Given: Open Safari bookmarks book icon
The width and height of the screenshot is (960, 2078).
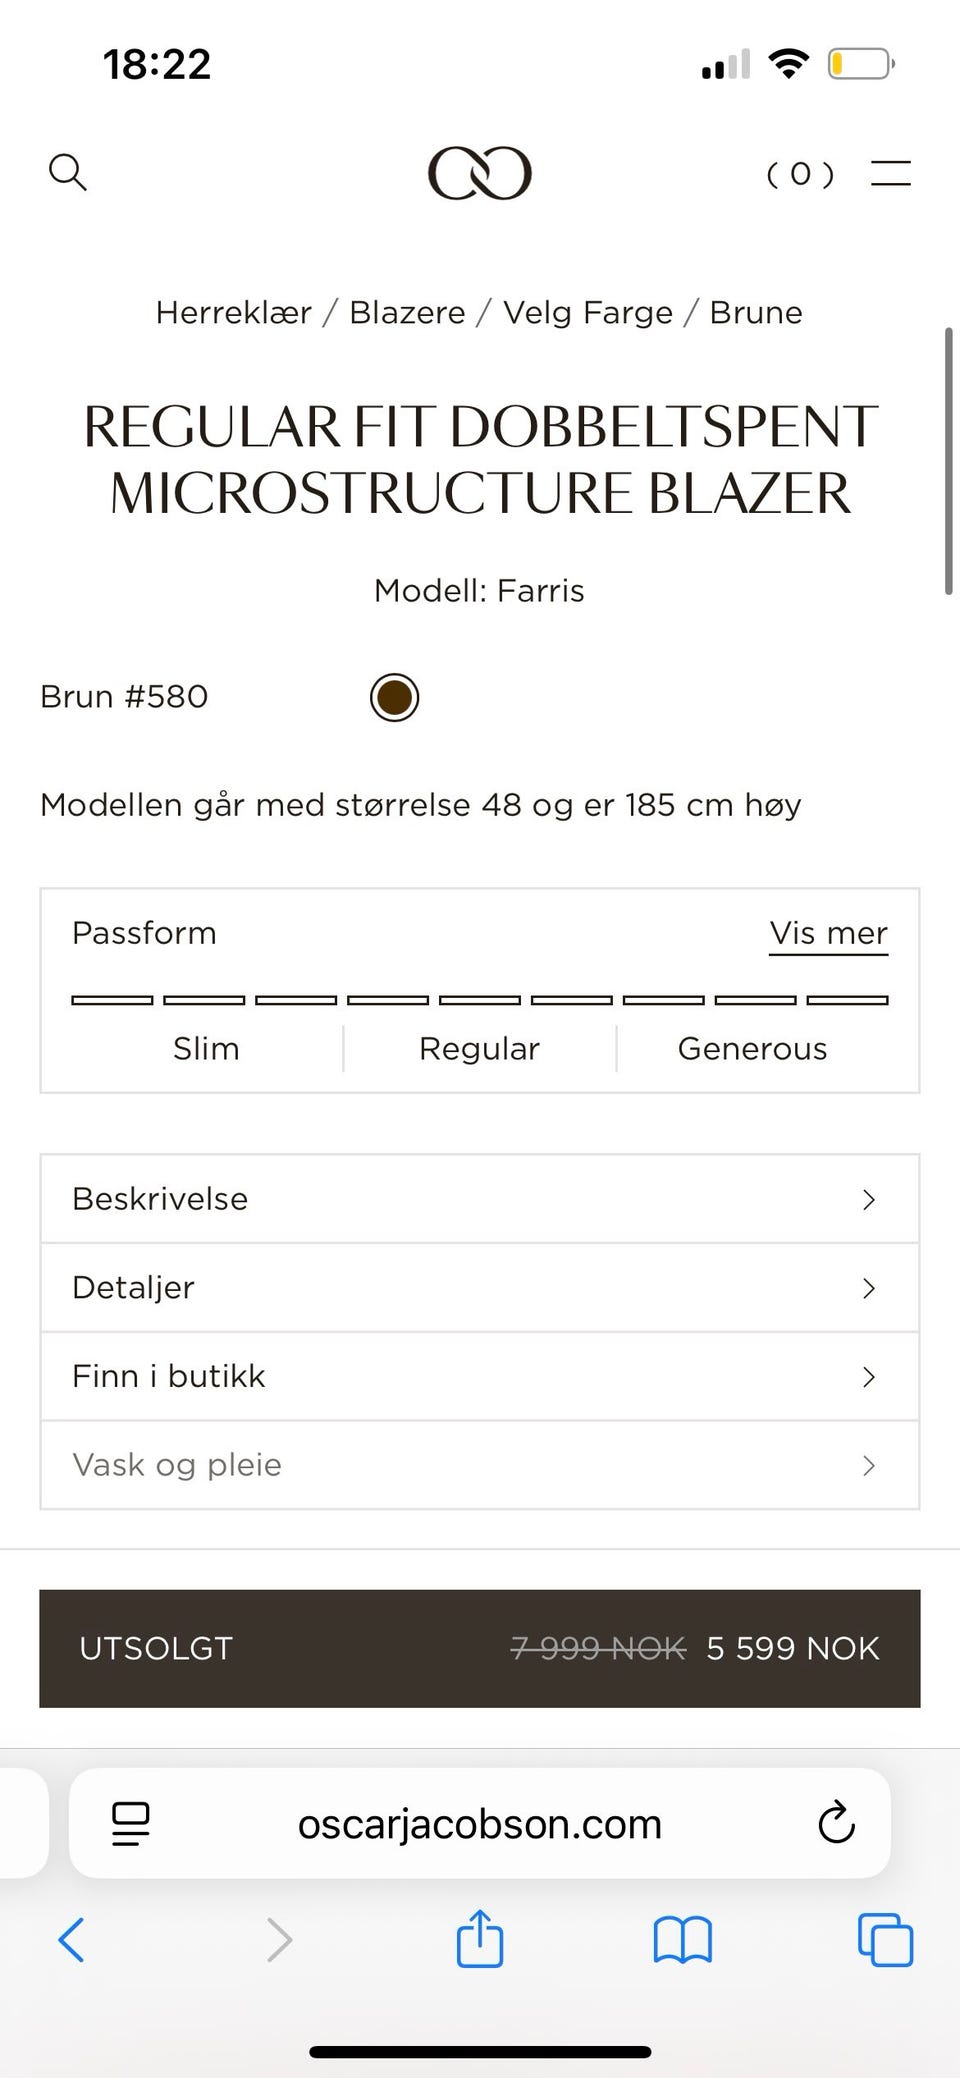Looking at the screenshot, I should click(x=682, y=1940).
